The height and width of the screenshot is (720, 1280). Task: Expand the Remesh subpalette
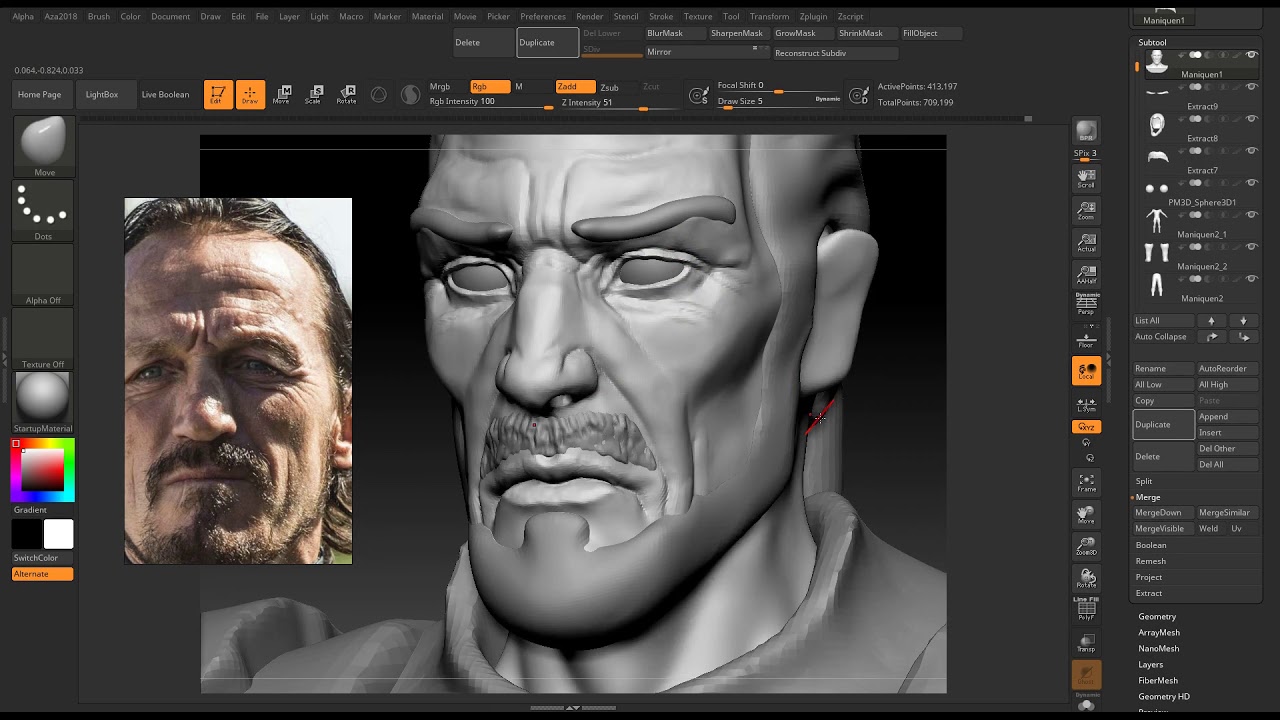click(1150, 561)
